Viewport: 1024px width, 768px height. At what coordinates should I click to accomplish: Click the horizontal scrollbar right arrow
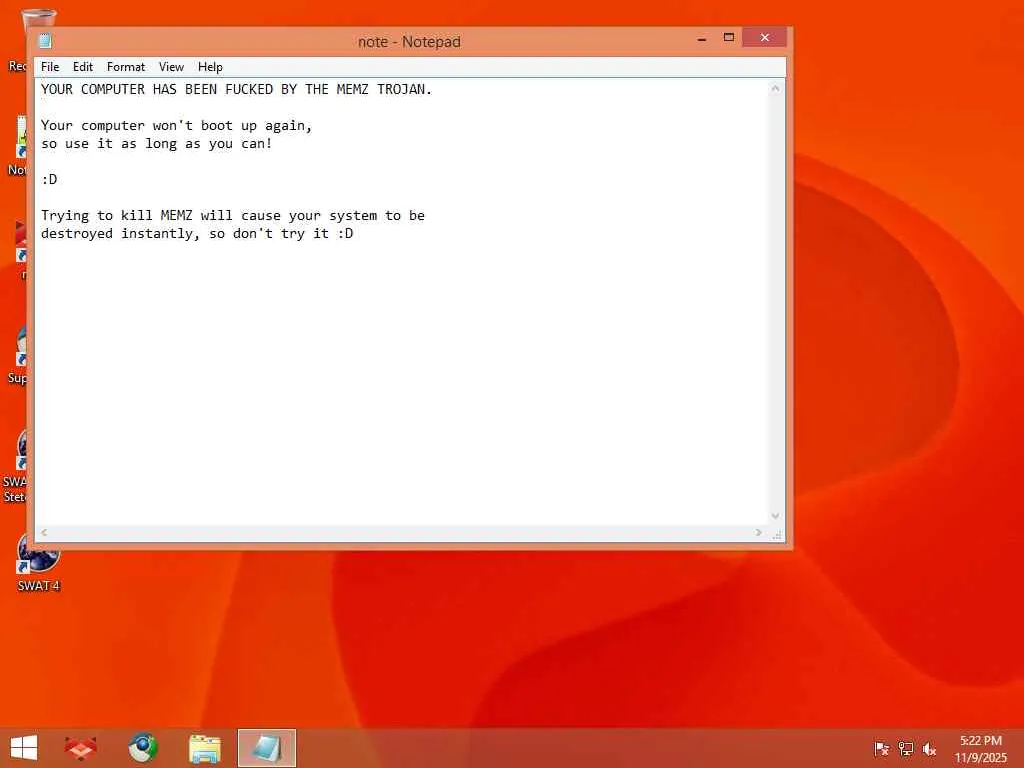(758, 533)
